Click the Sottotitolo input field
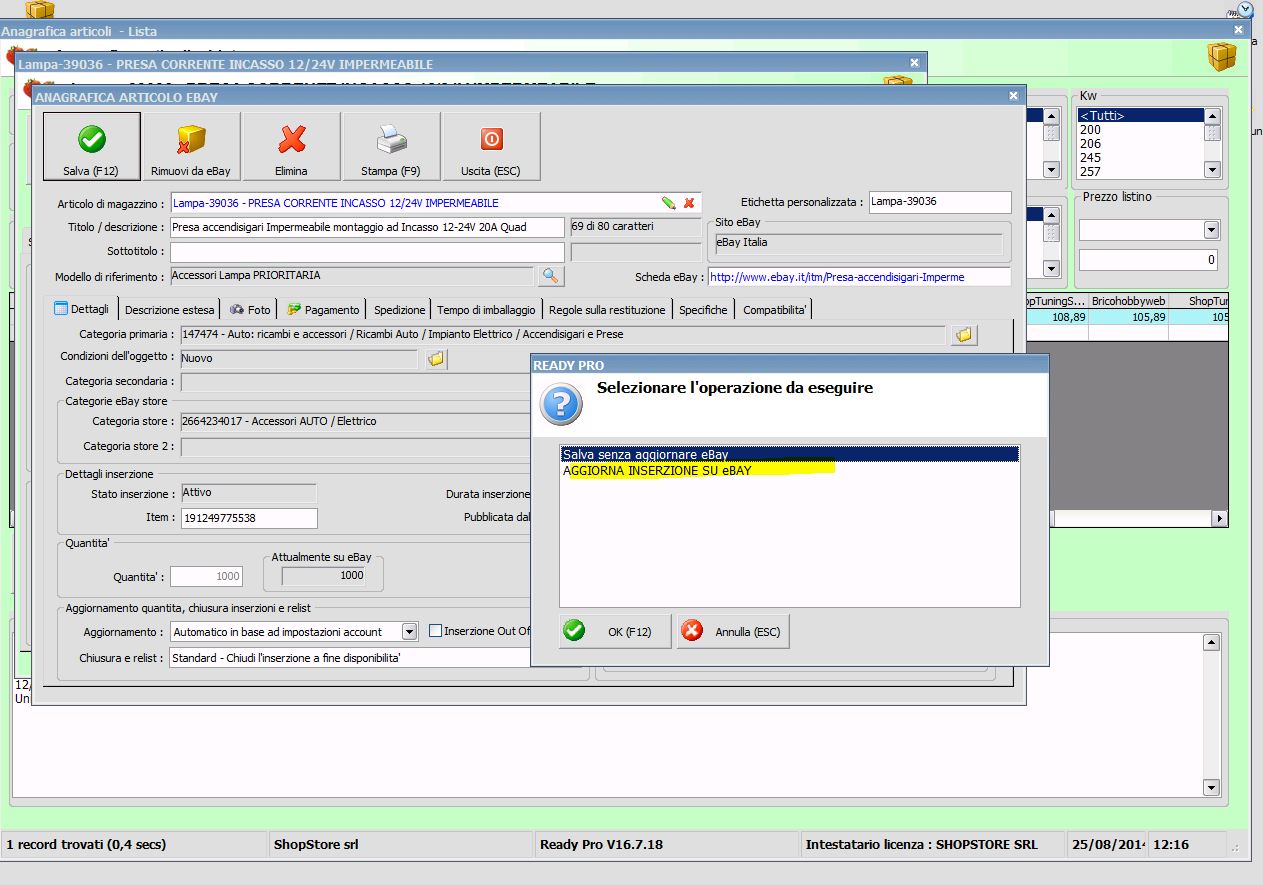The image size is (1263, 885). [x=367, y=251]
